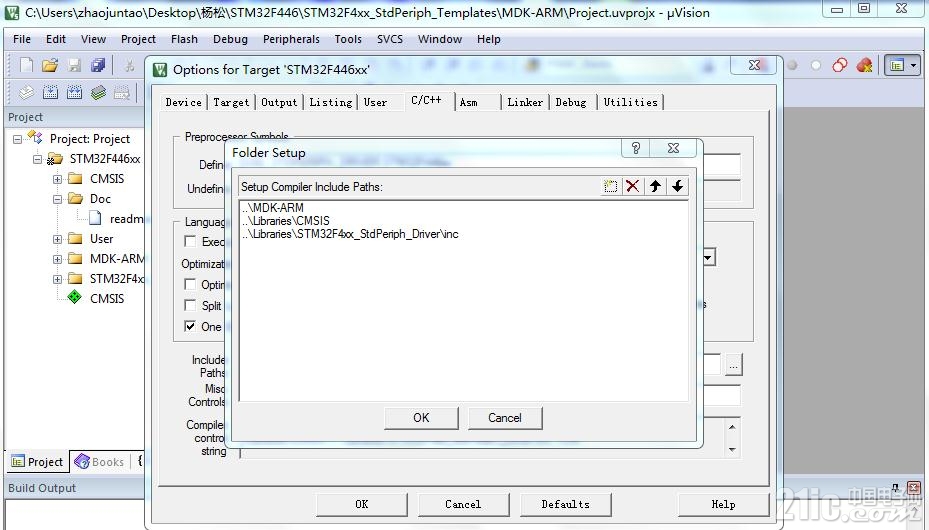929x530 pixels.
Task: Click the Disable All Breakpoints icon
Action: click(x=840, y=65)
